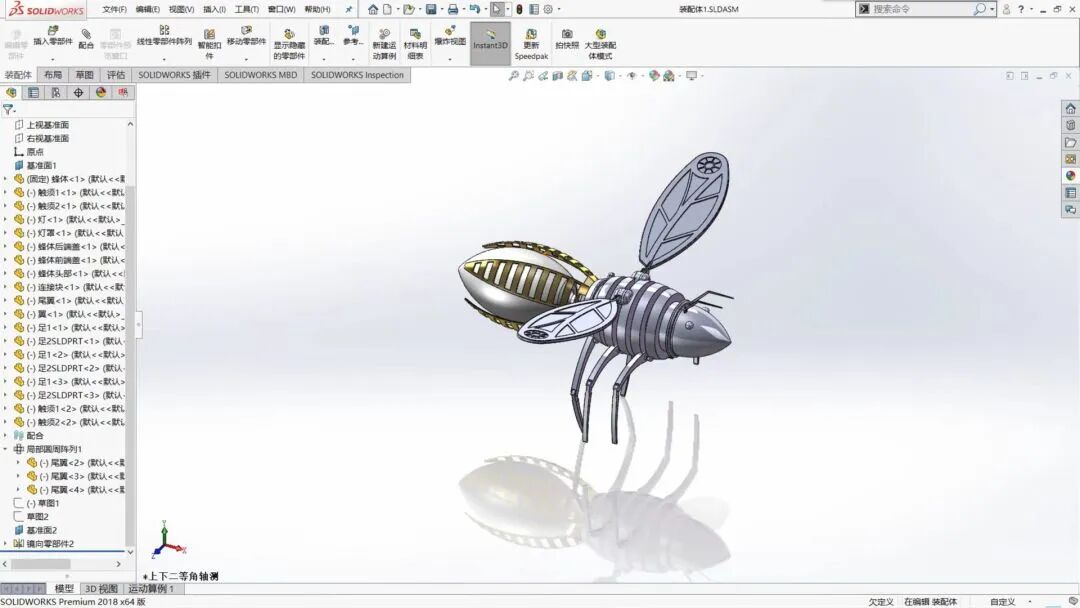The image size is (1080, 608).
Task: Open the Help question mark button
Action: (x=1021, y=9)
